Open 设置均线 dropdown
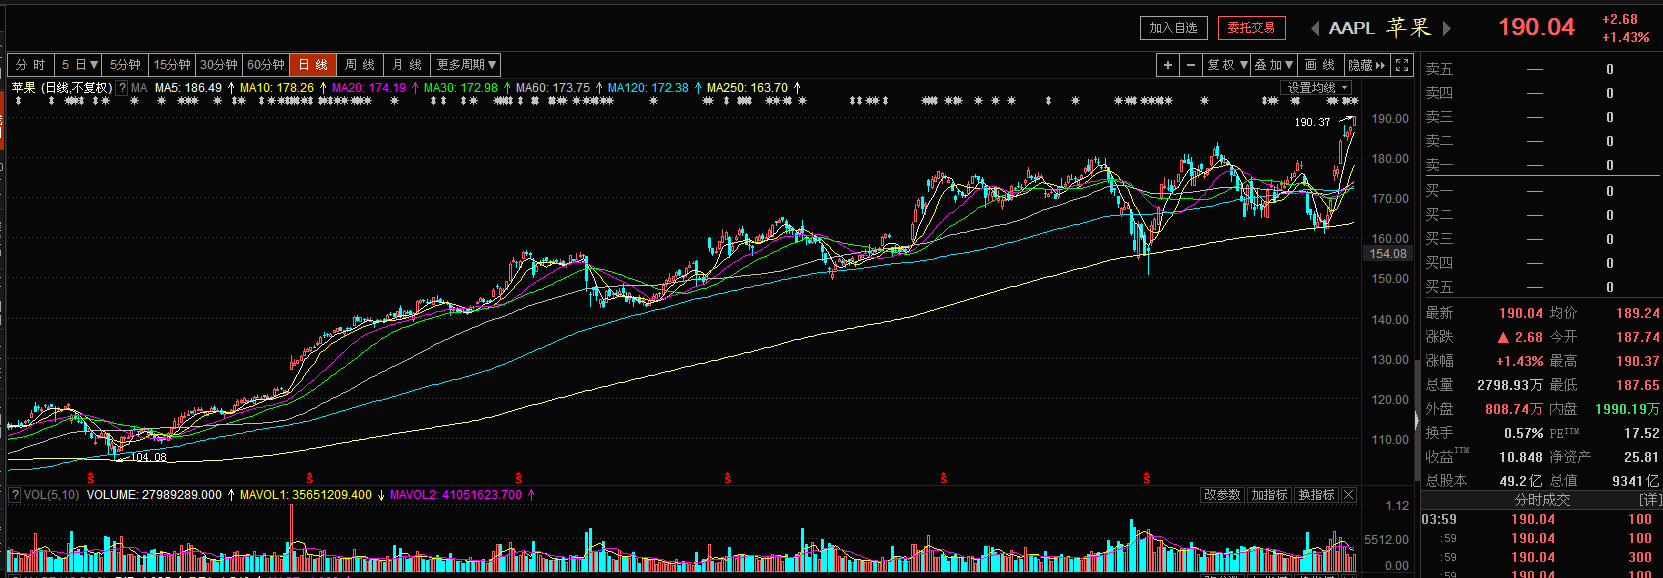 click(1318, 88)
